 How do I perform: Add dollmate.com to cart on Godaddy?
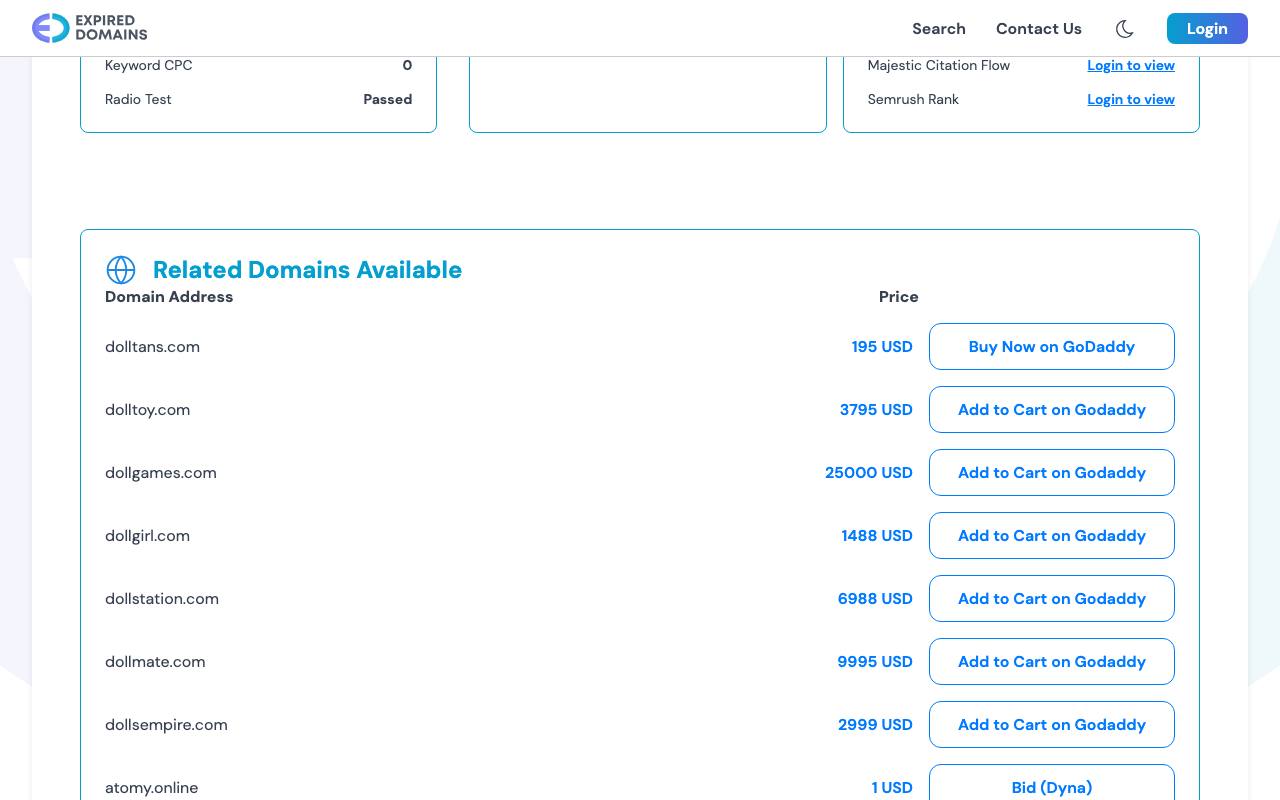tap(1051, 662)
